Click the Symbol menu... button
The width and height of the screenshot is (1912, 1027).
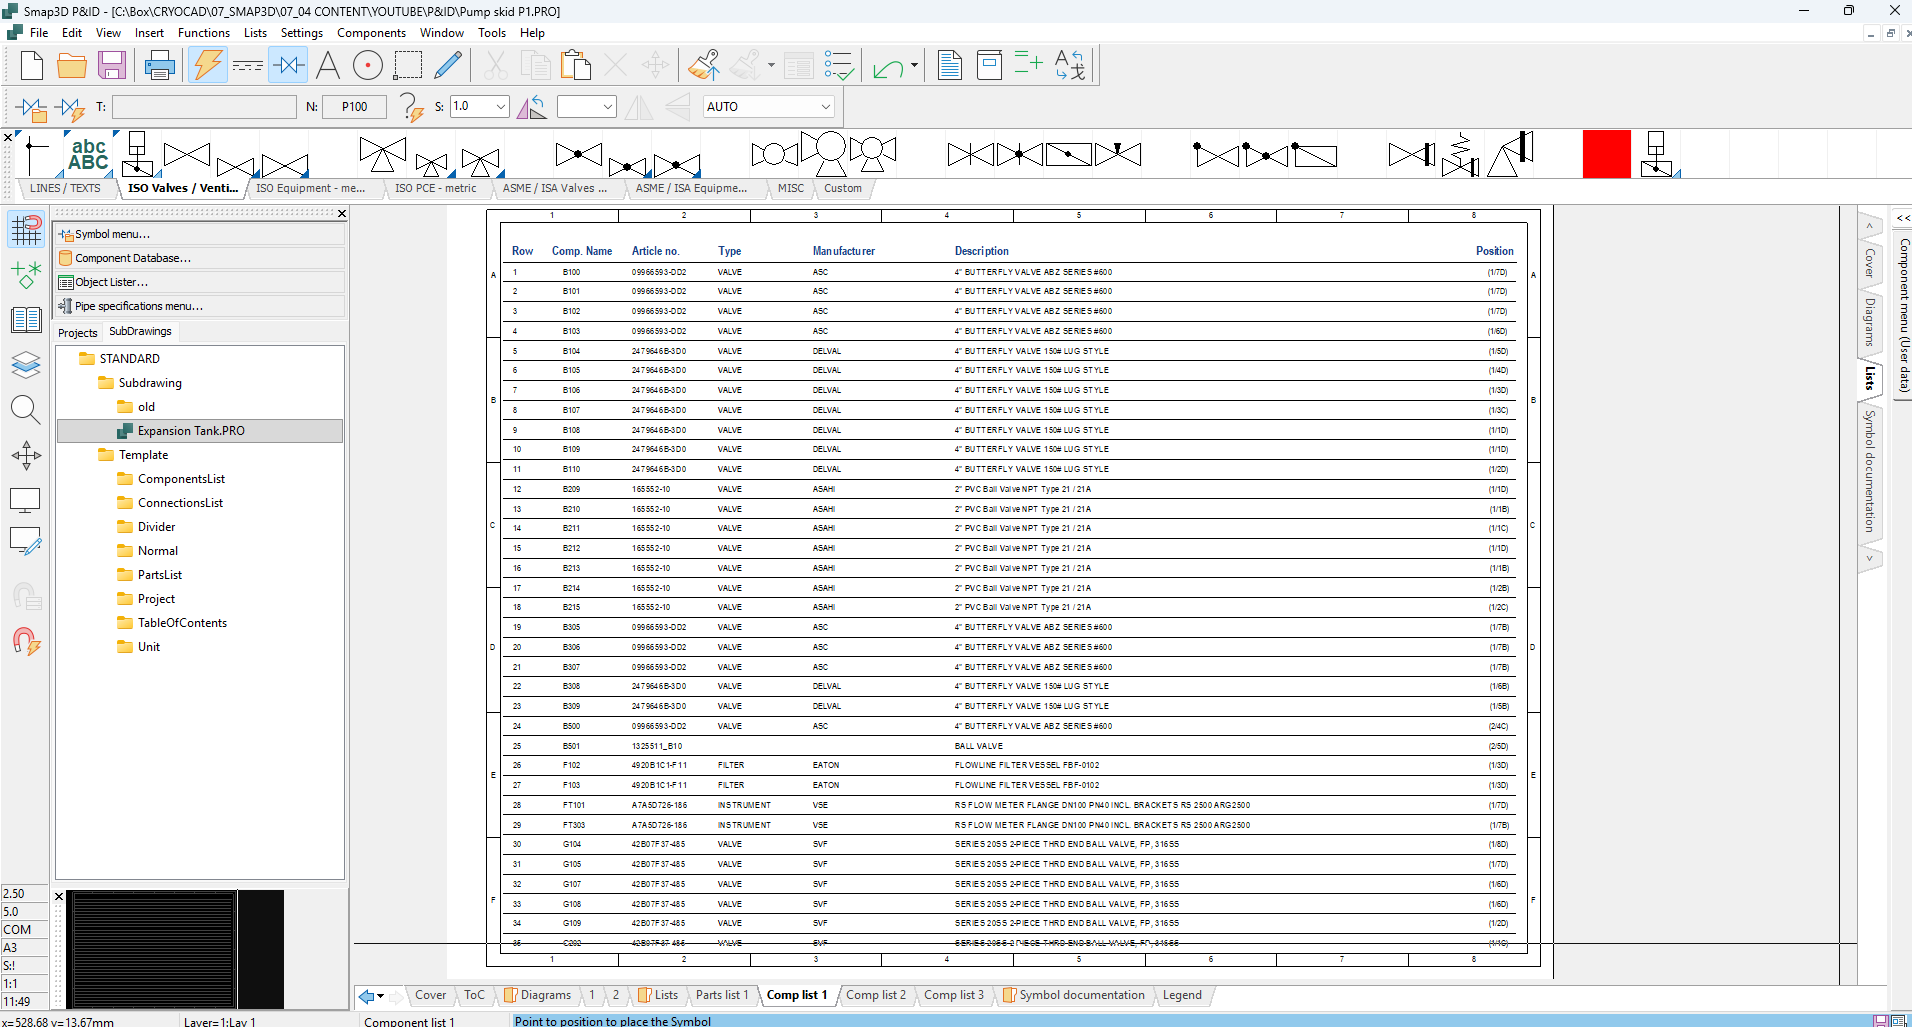click(x=200, y=234)
